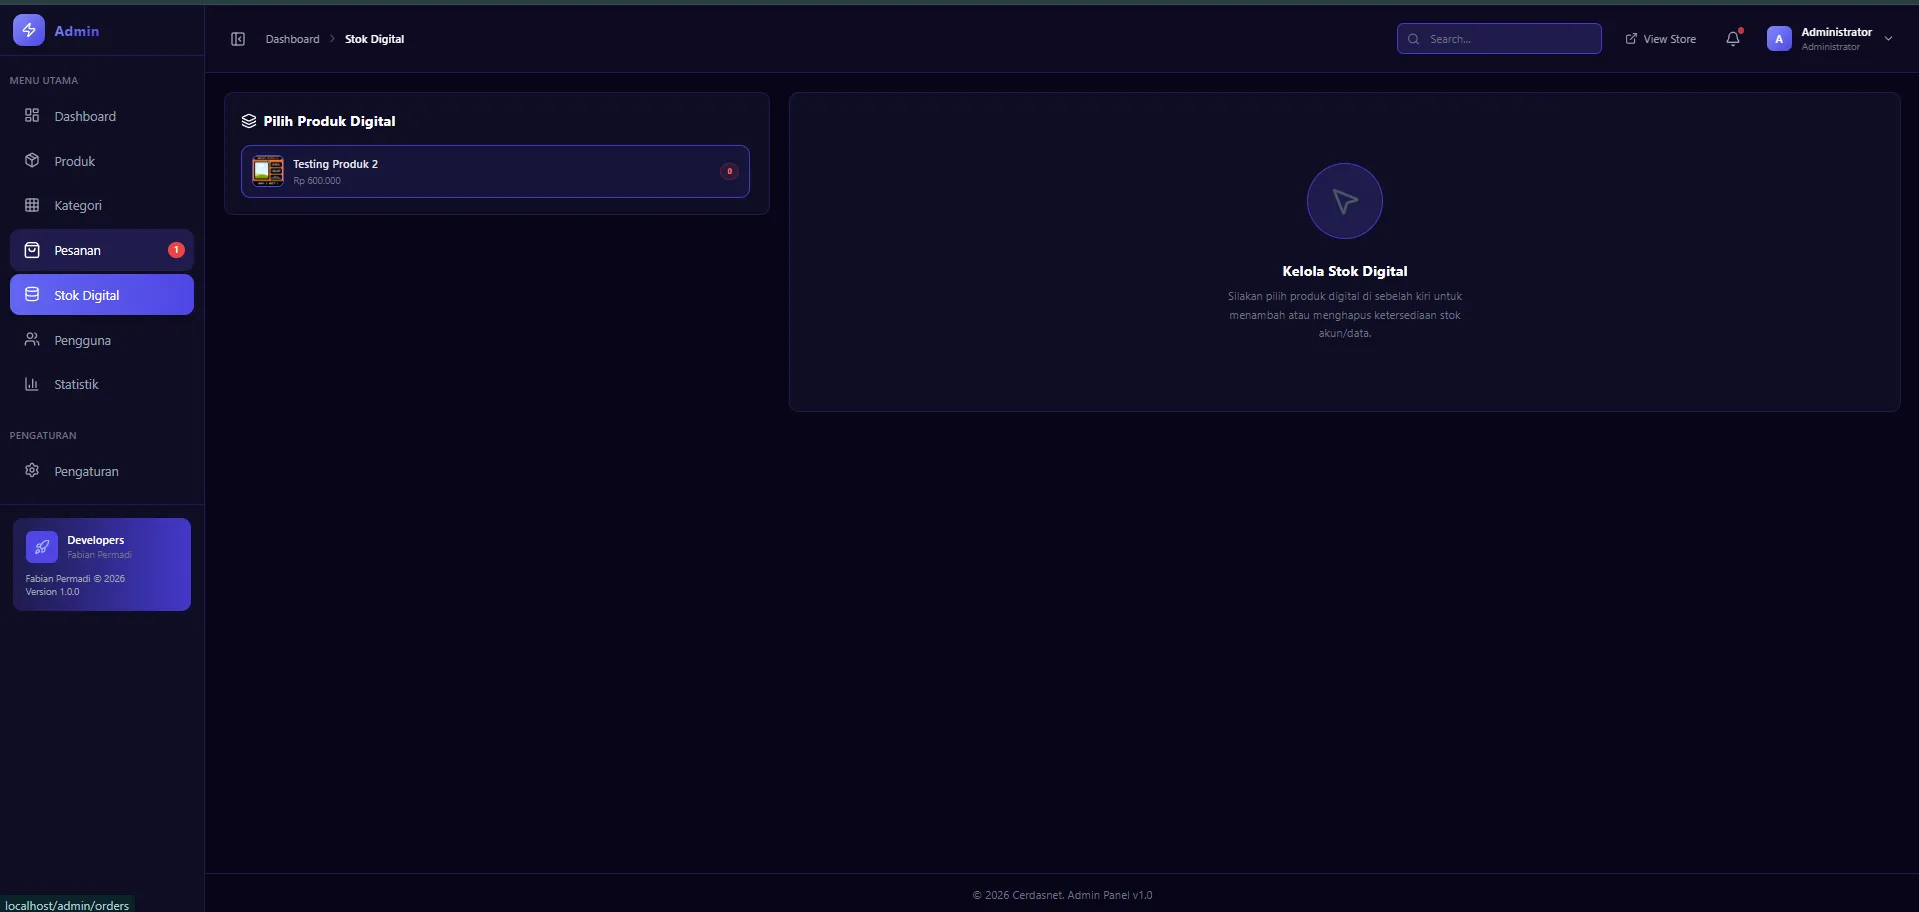Open Kategori in the sidebar
The width and height of the screenshot is (1919, 912).
coord(78,205)
